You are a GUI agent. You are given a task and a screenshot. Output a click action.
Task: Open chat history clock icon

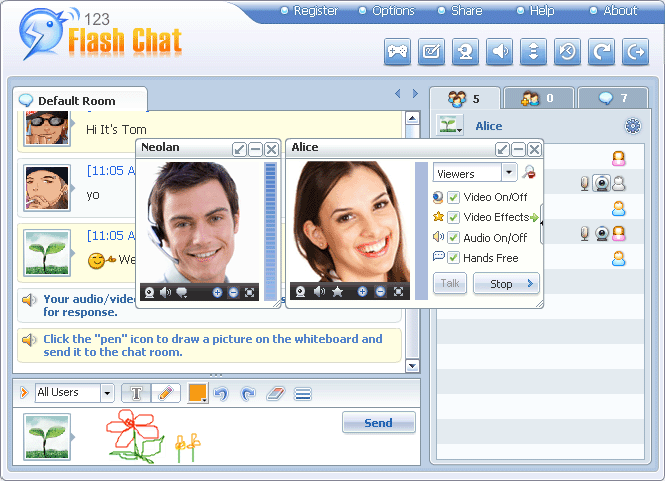(x=567, y=52)
